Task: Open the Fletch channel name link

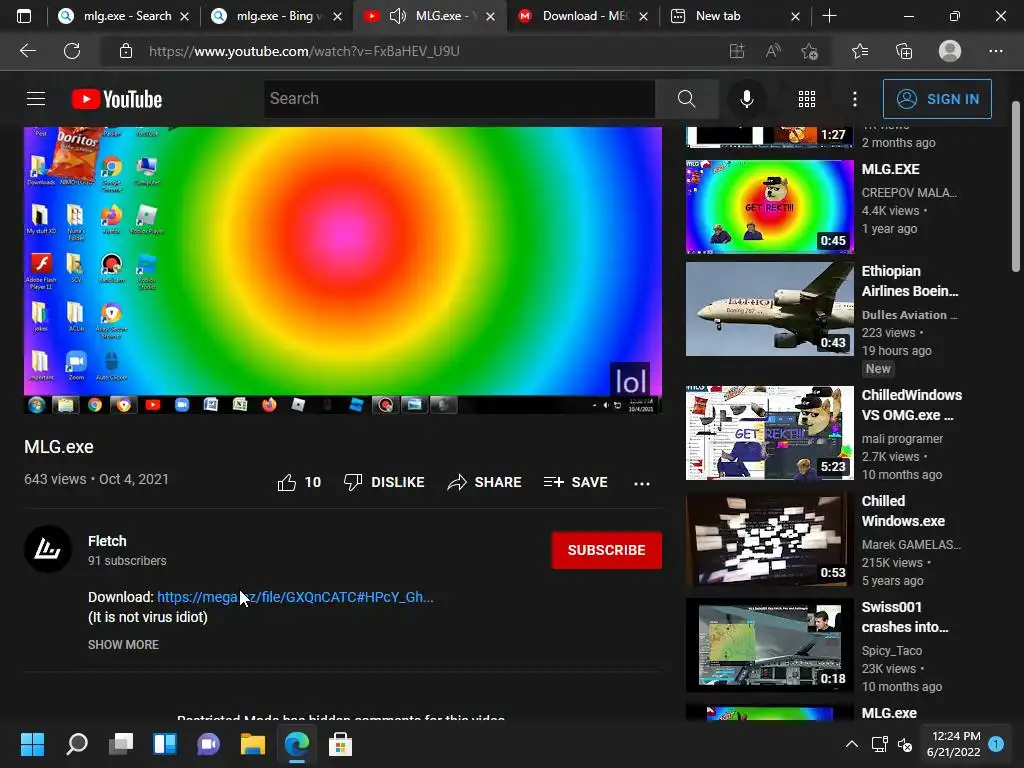Action: [107, 541]
